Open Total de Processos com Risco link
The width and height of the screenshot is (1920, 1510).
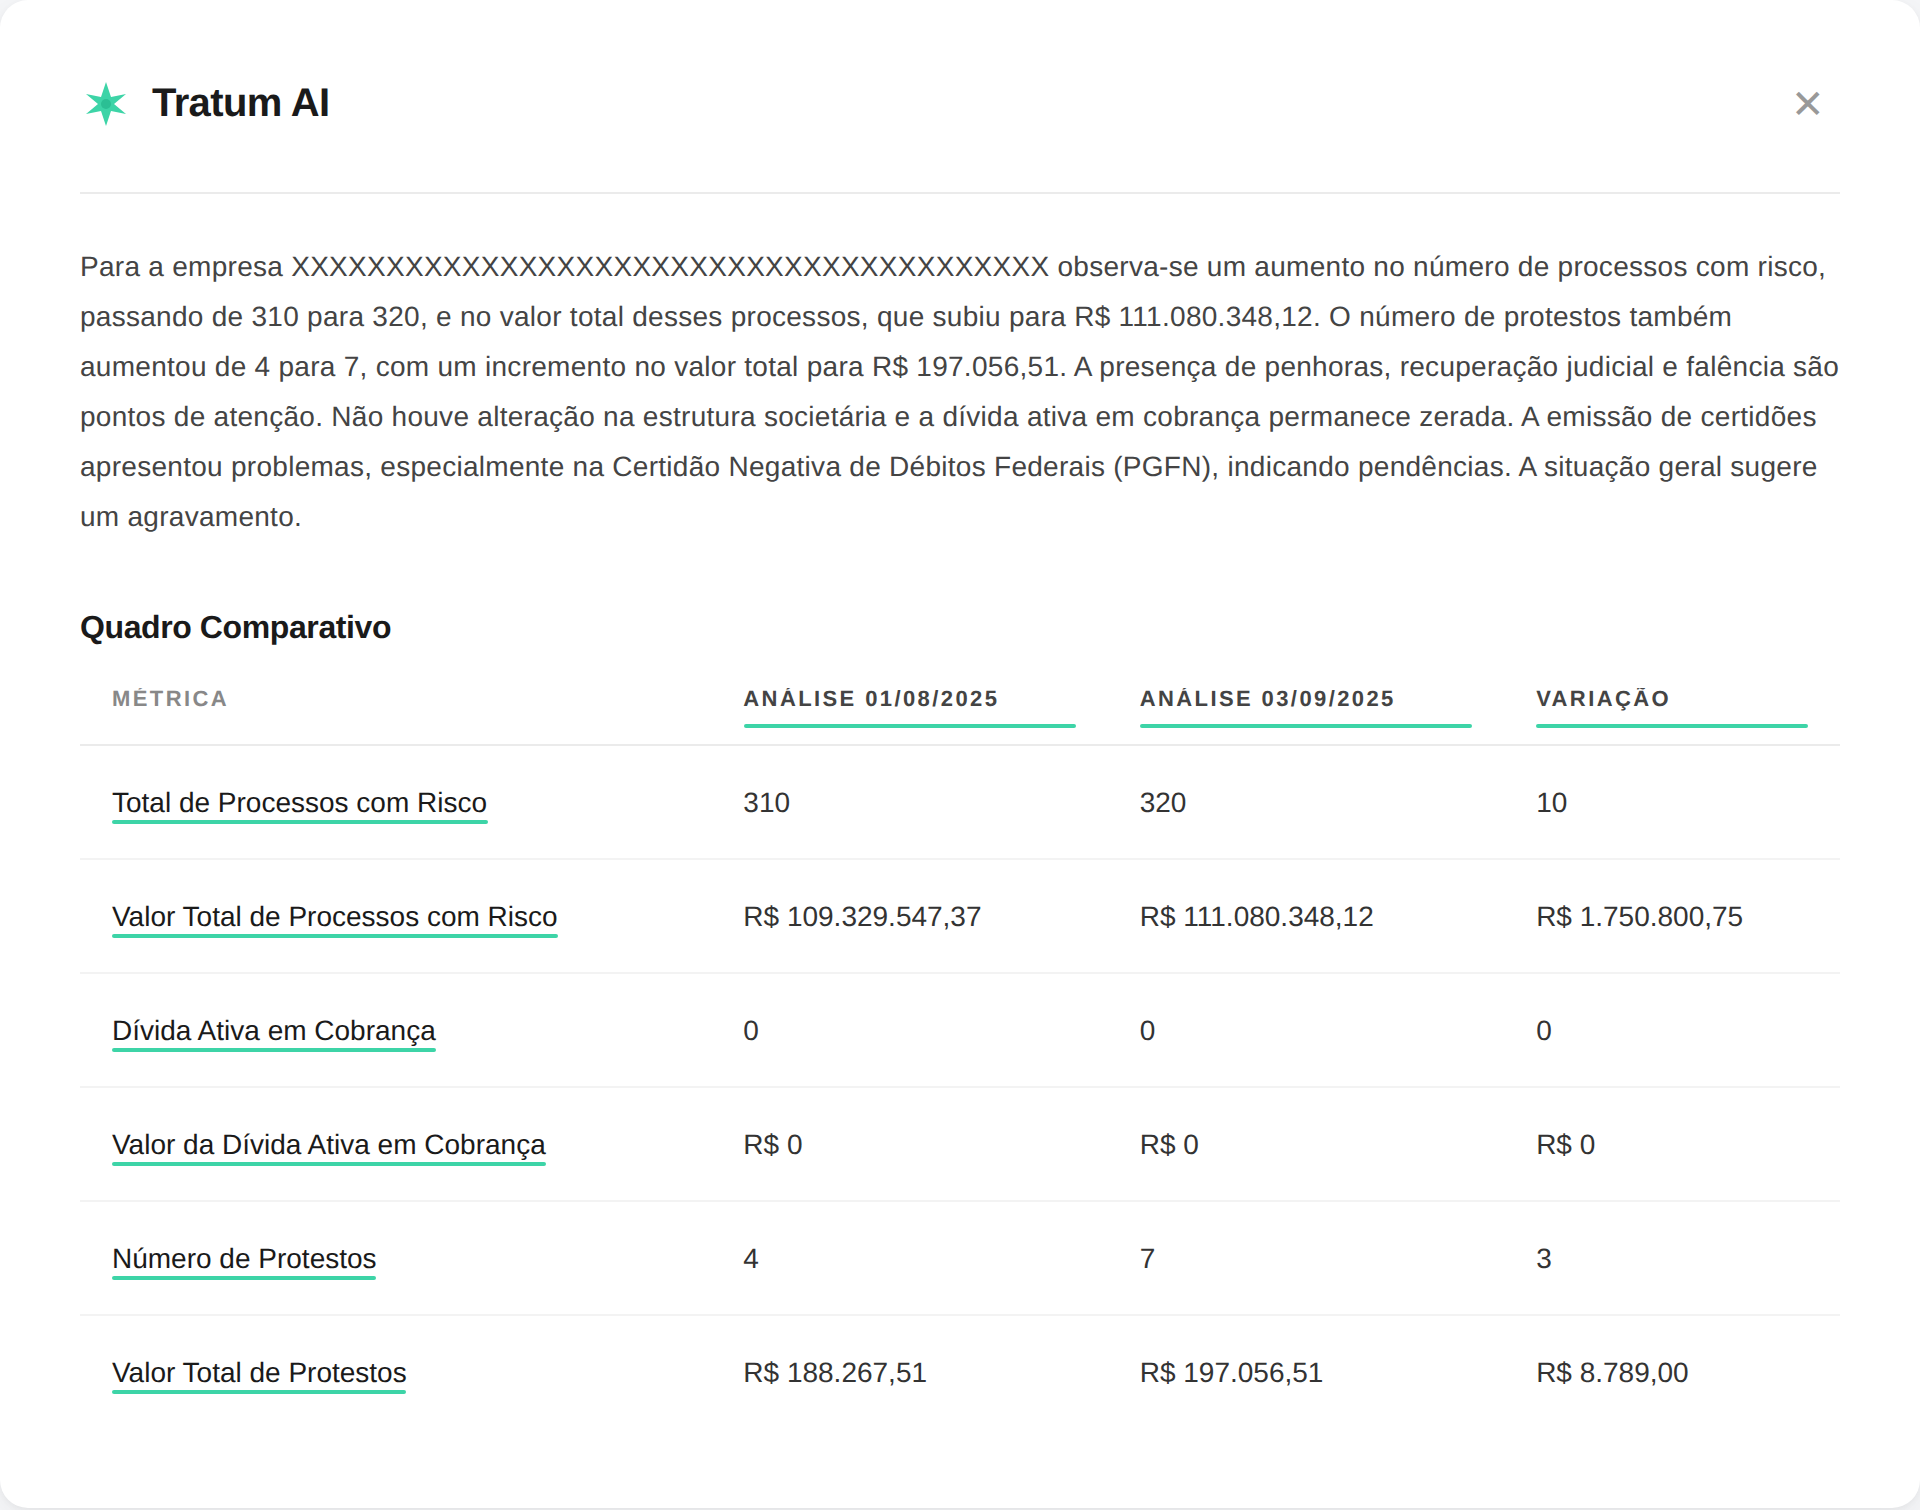tap(299, 803)
